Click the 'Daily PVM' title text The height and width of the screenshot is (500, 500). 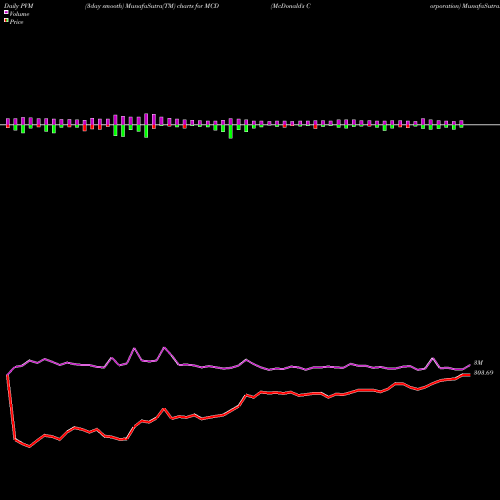19,6
